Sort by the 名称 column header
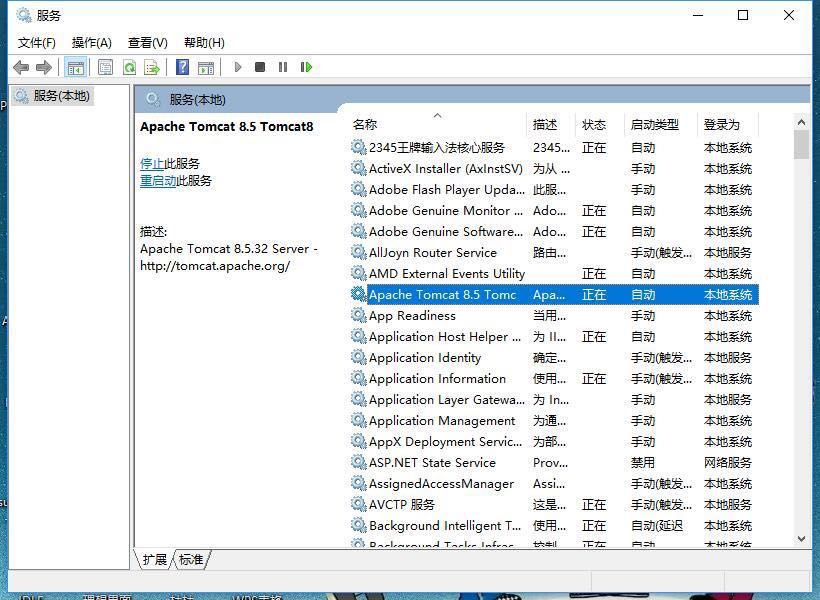 coord(437,124)
